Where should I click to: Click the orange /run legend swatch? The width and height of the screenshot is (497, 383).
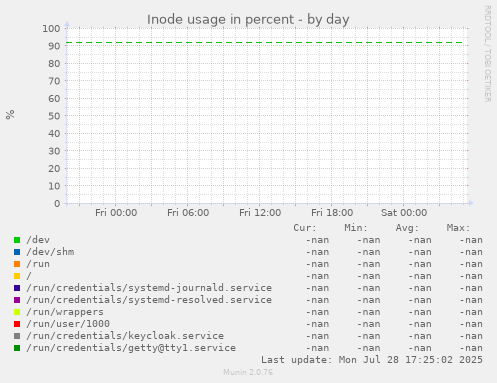(x=17, y=264)
